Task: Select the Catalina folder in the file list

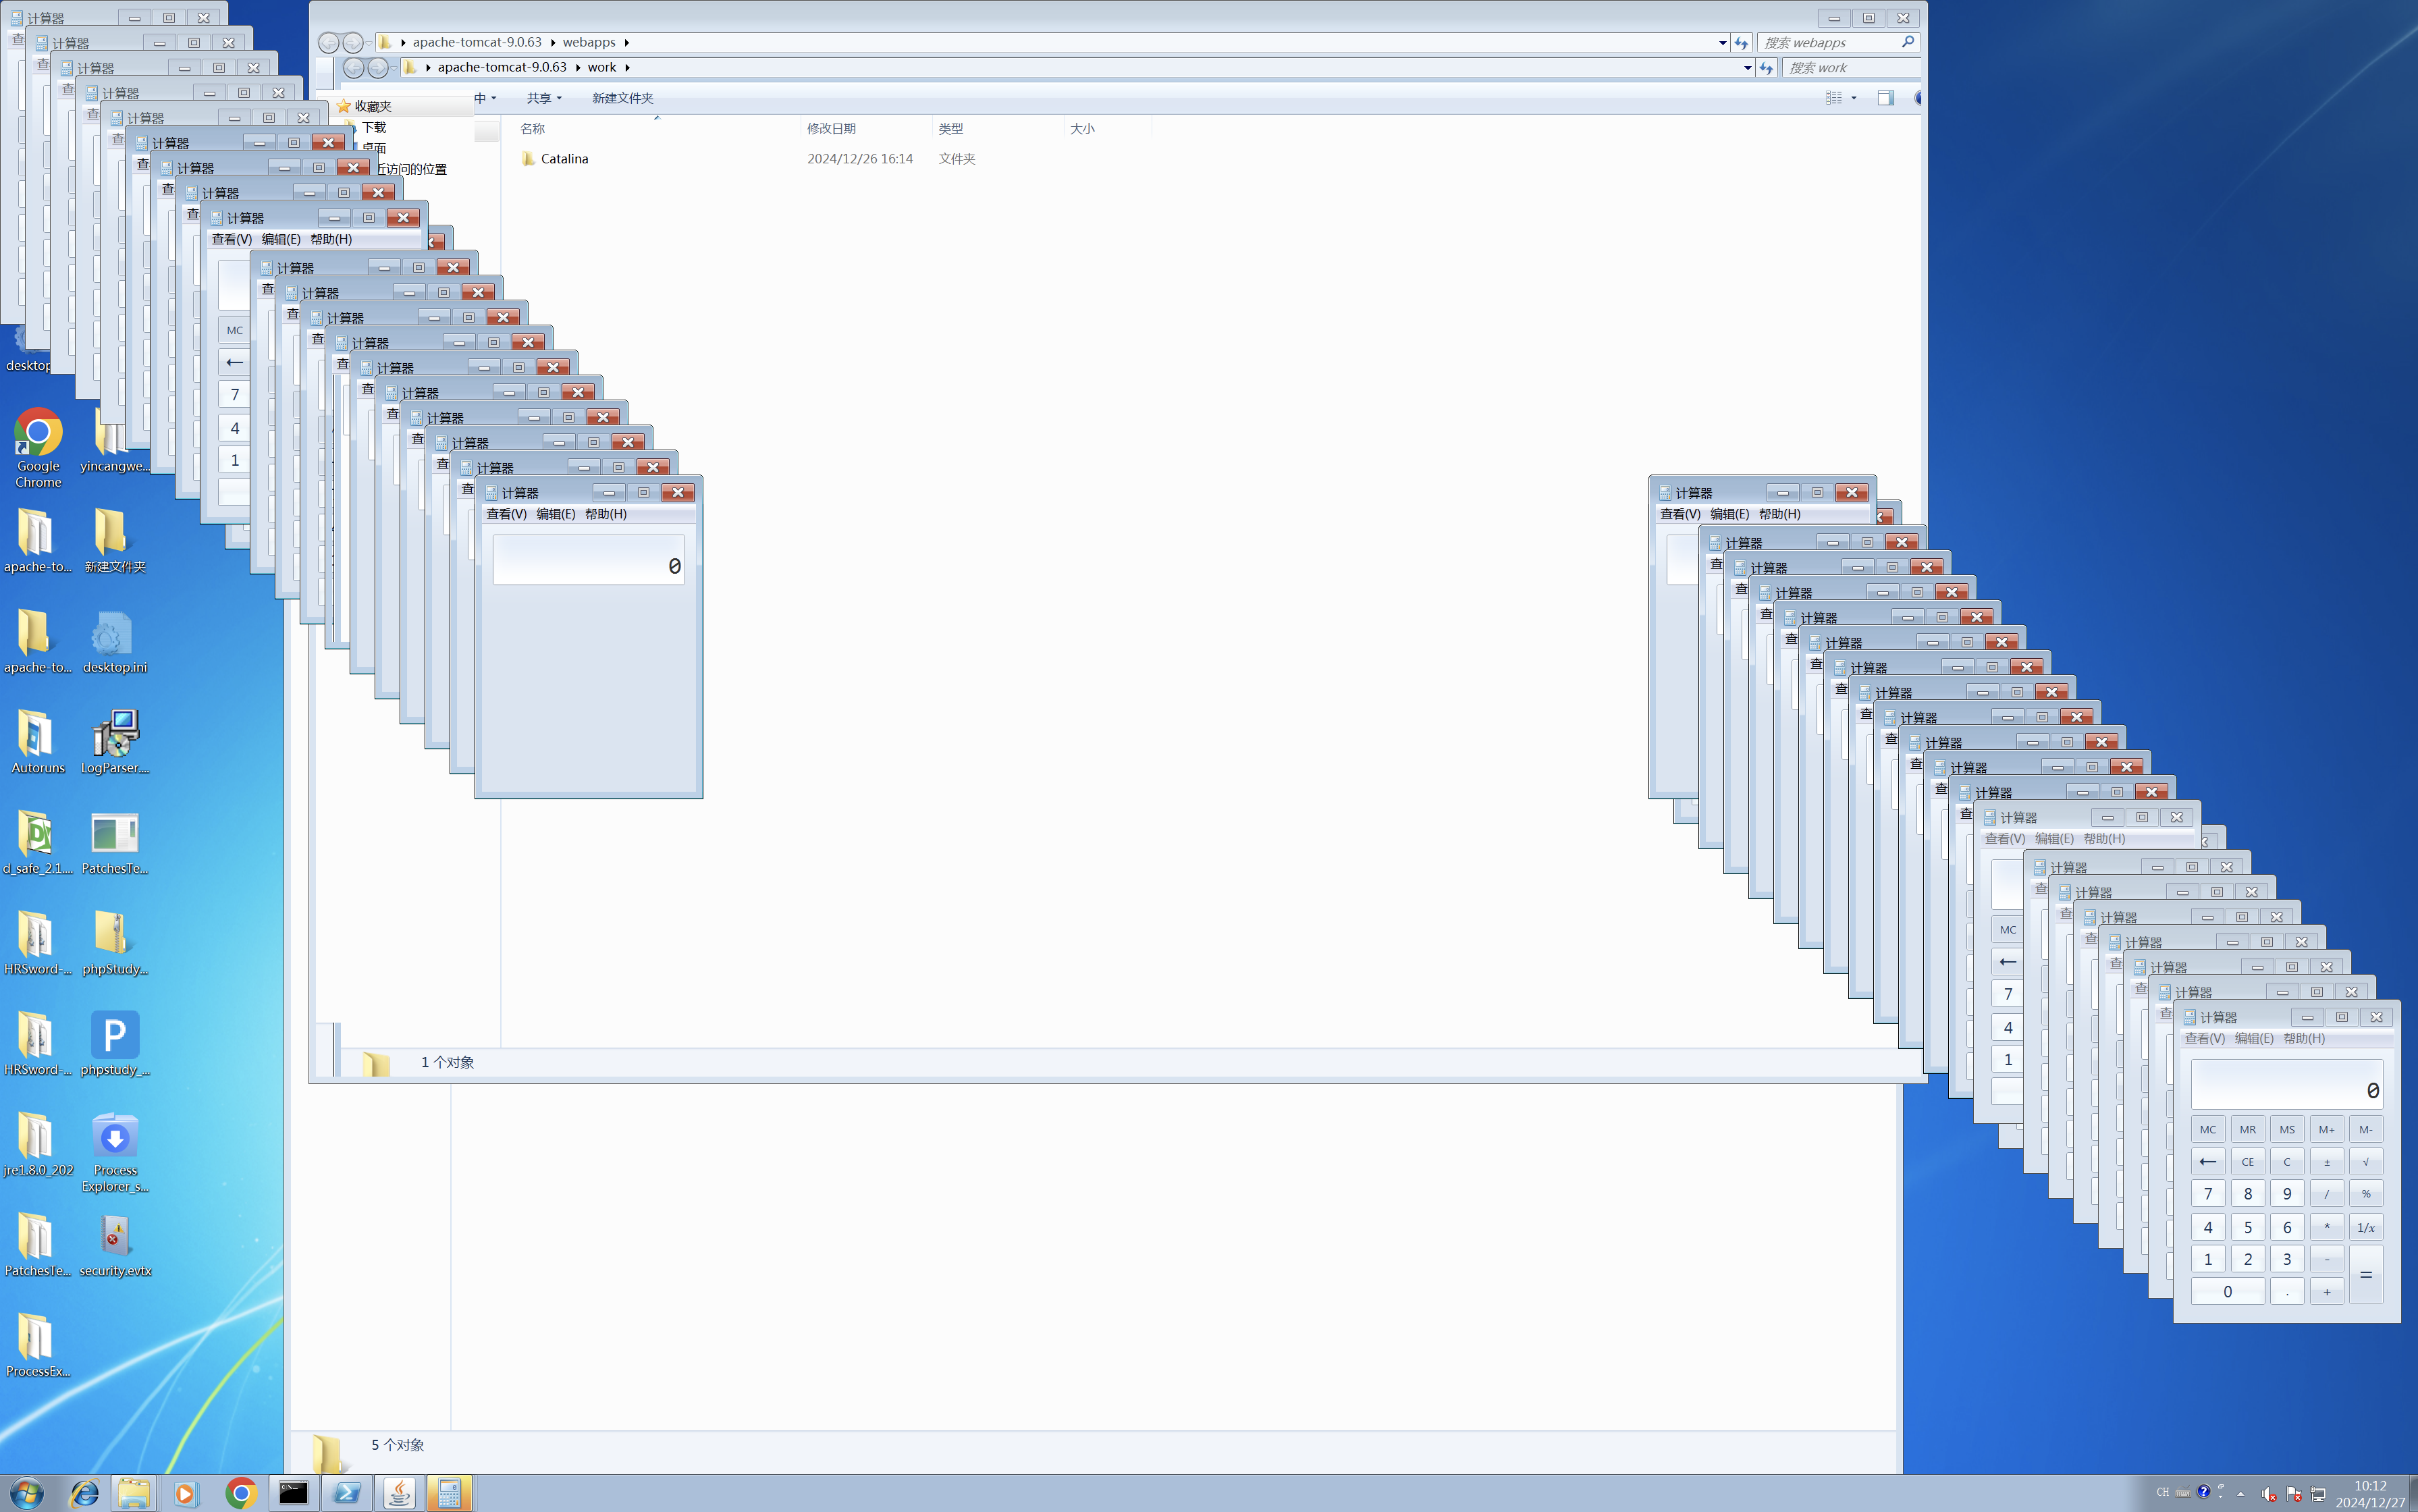Action: point(564,159)
